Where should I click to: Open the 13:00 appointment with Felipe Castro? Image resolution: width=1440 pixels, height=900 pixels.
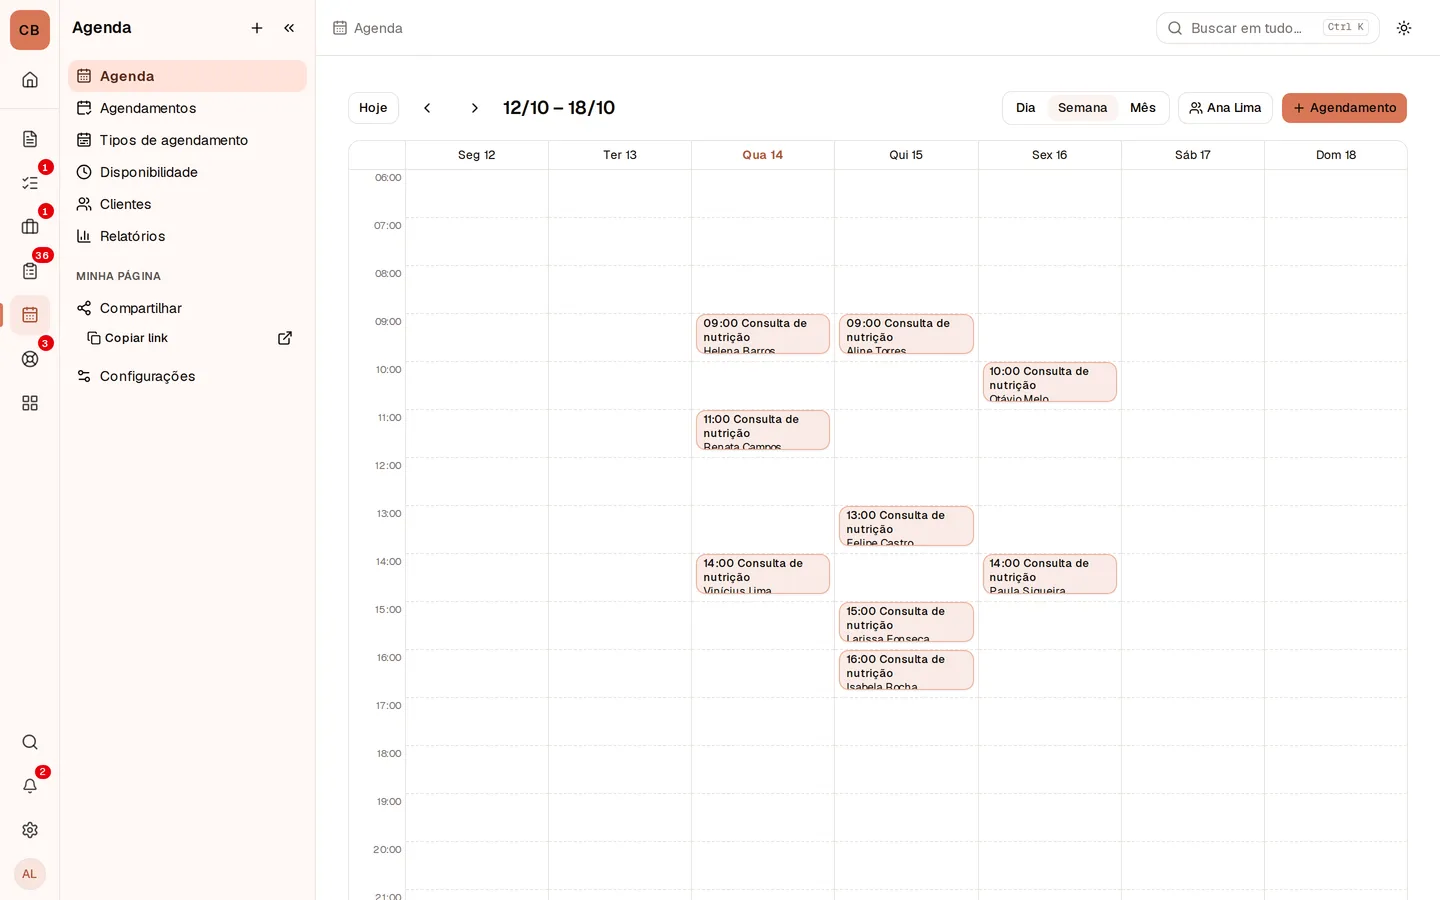(906, 526)
